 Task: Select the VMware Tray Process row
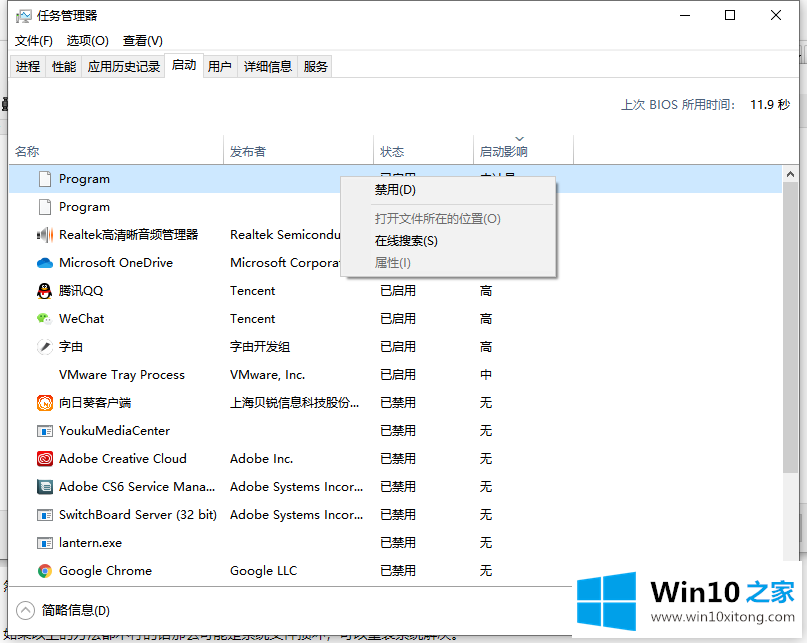pos(395,375)
